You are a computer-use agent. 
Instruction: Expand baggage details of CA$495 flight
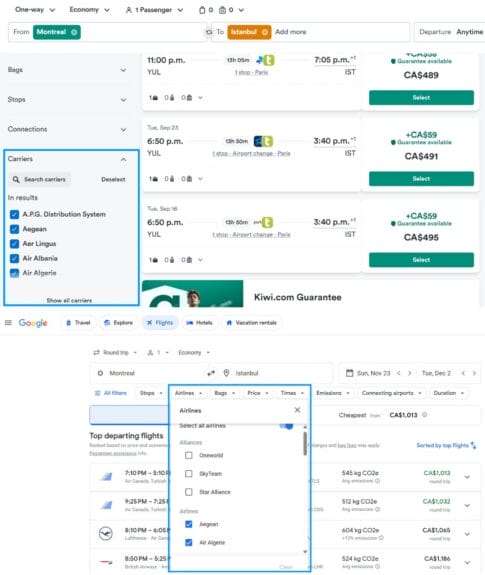(x=200, y=260)
